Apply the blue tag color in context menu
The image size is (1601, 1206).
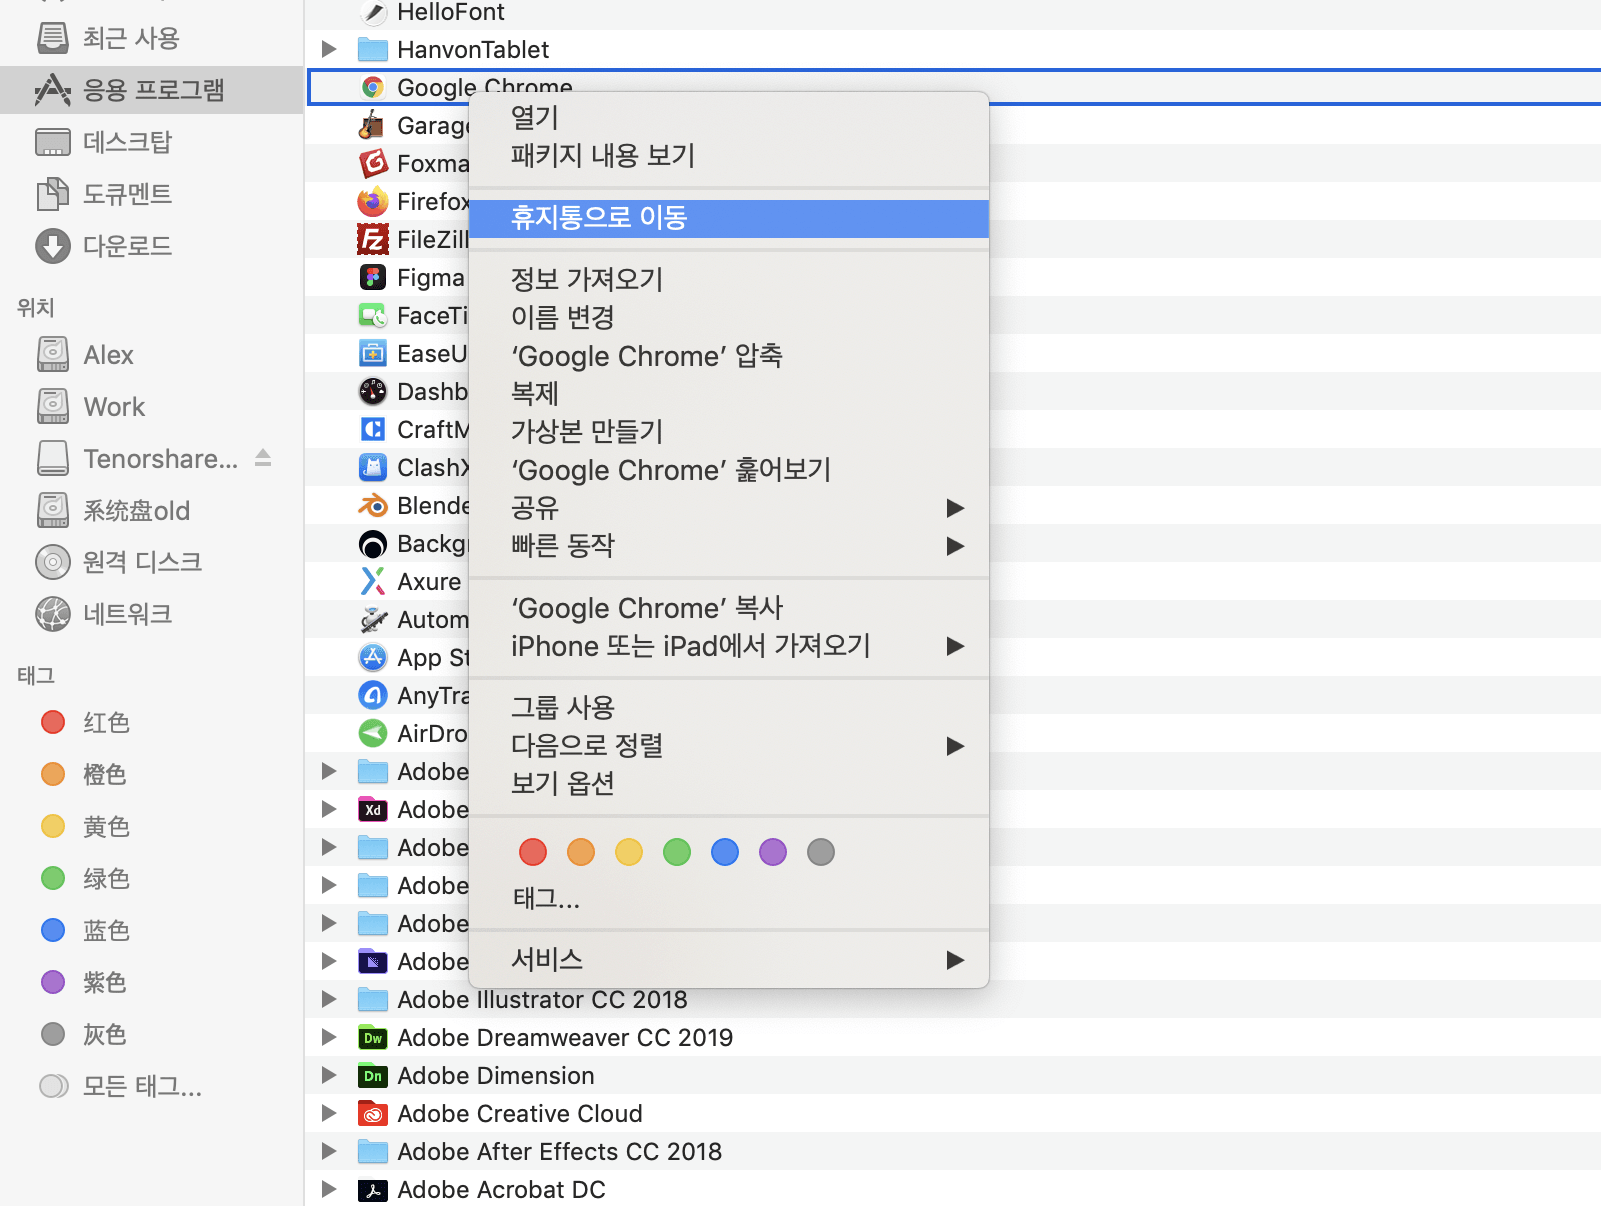click(725, 852)
